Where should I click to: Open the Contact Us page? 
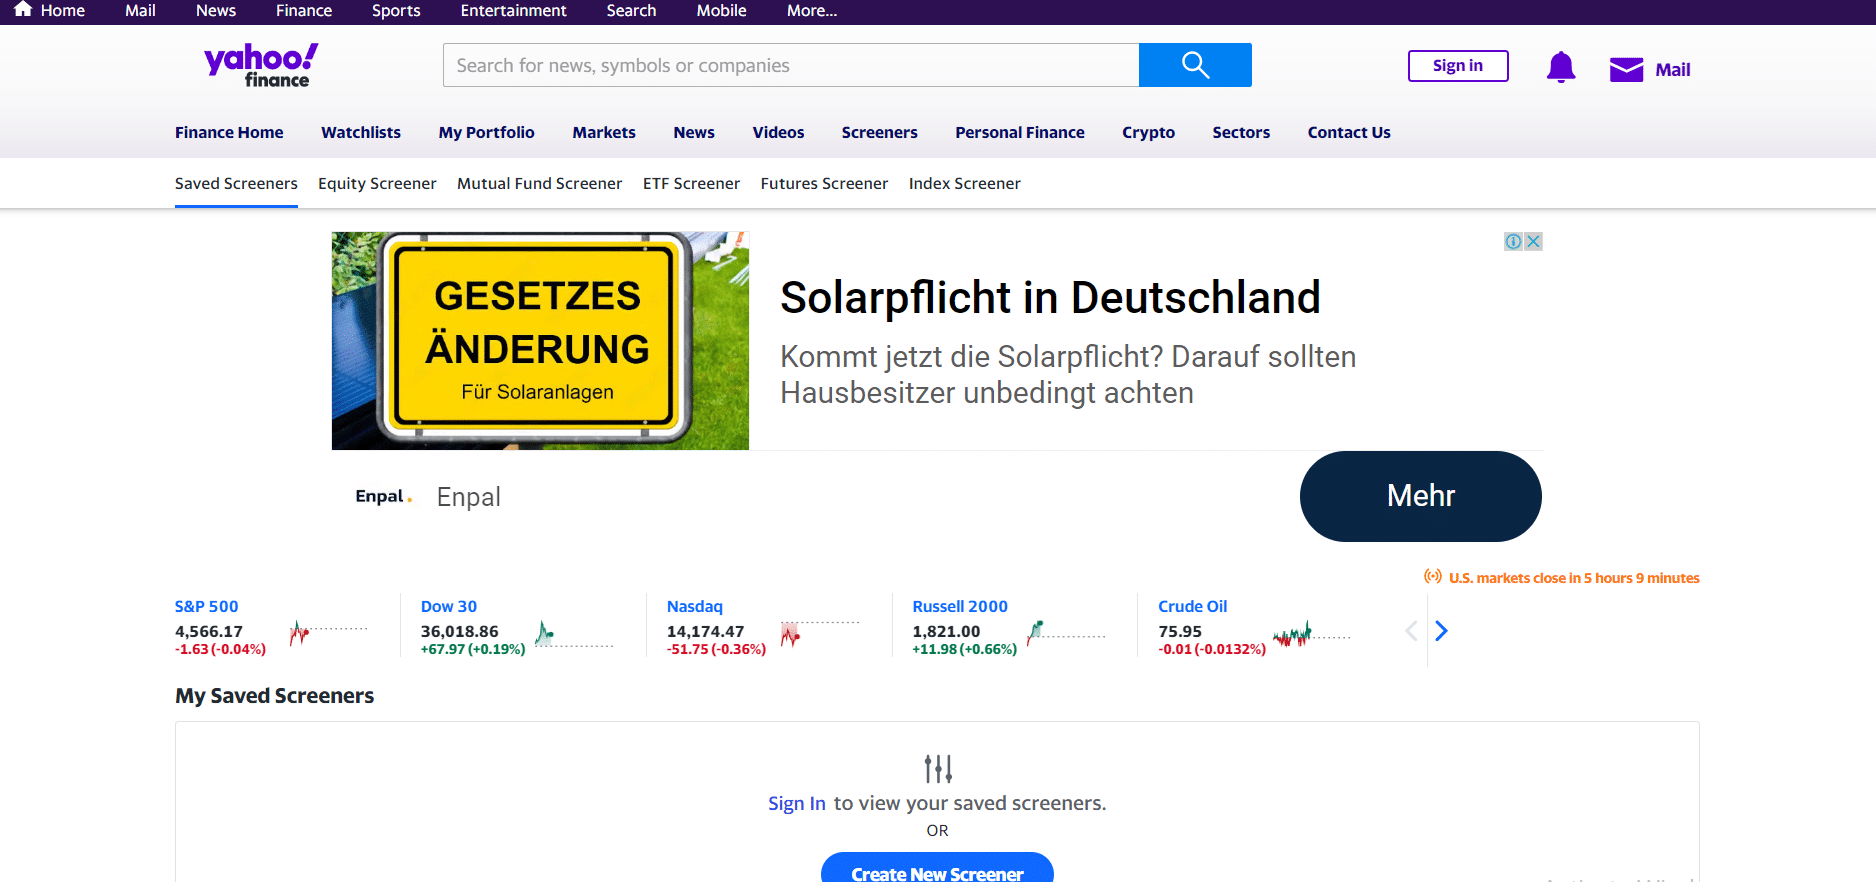1349,132
